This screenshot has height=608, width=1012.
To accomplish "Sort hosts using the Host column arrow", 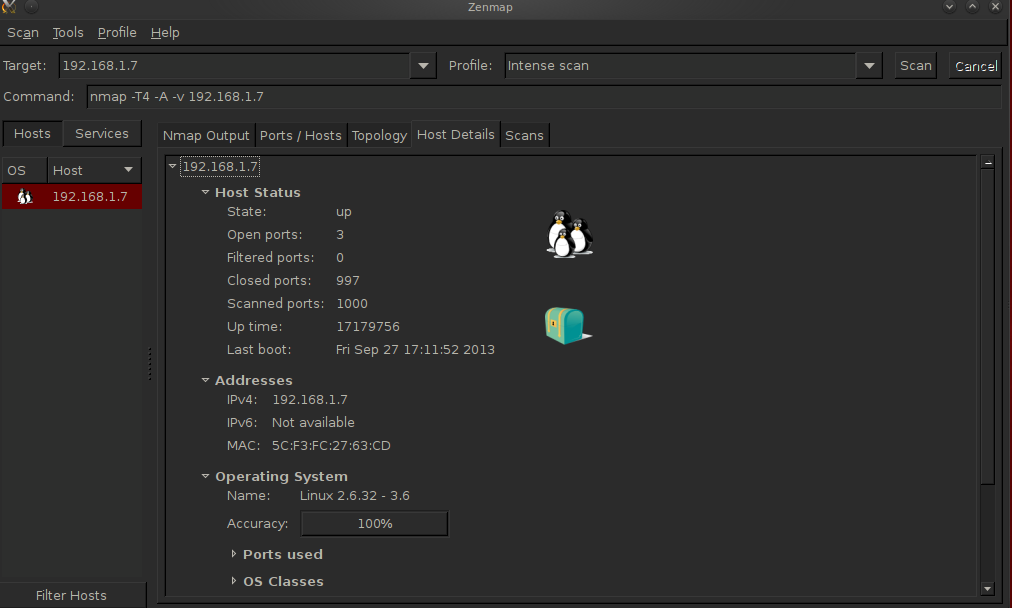I will [x=128, y=170].
